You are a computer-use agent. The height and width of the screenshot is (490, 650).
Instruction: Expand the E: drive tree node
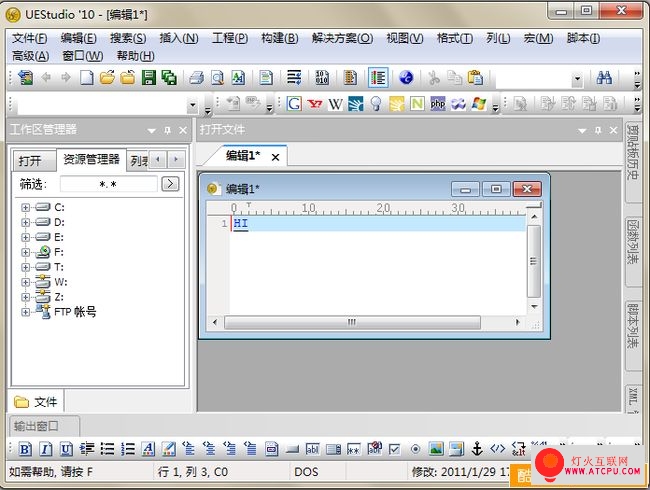(x=25, y=237)
